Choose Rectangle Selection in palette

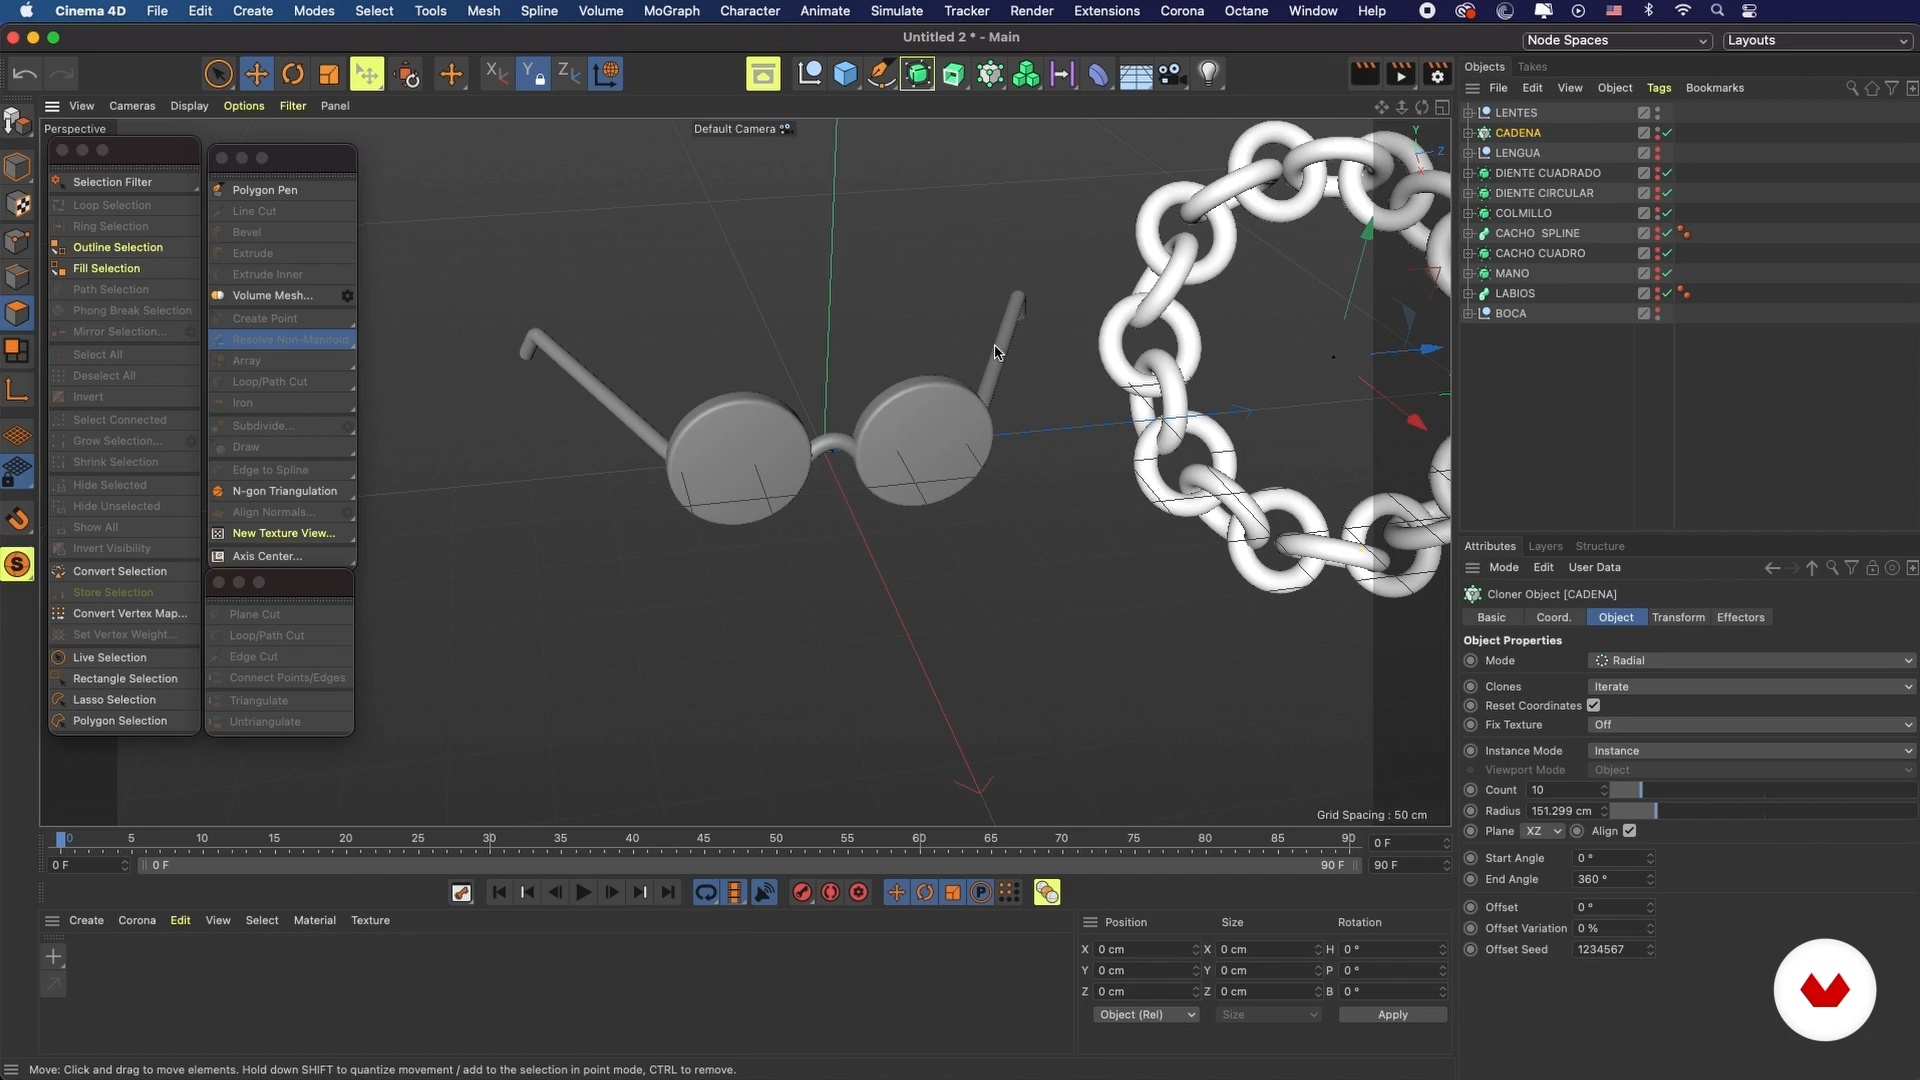point(125,678)
